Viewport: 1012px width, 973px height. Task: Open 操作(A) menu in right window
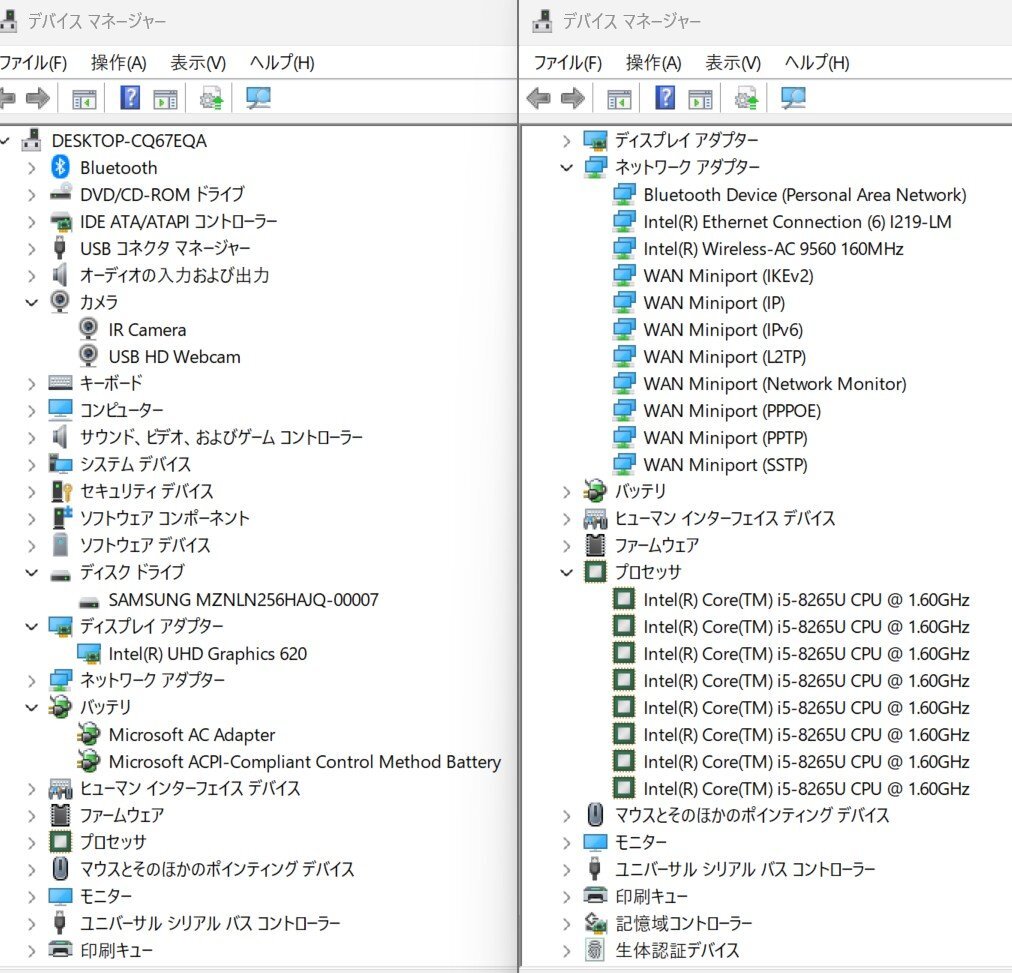pyautogui.click(x=654, y=63)
